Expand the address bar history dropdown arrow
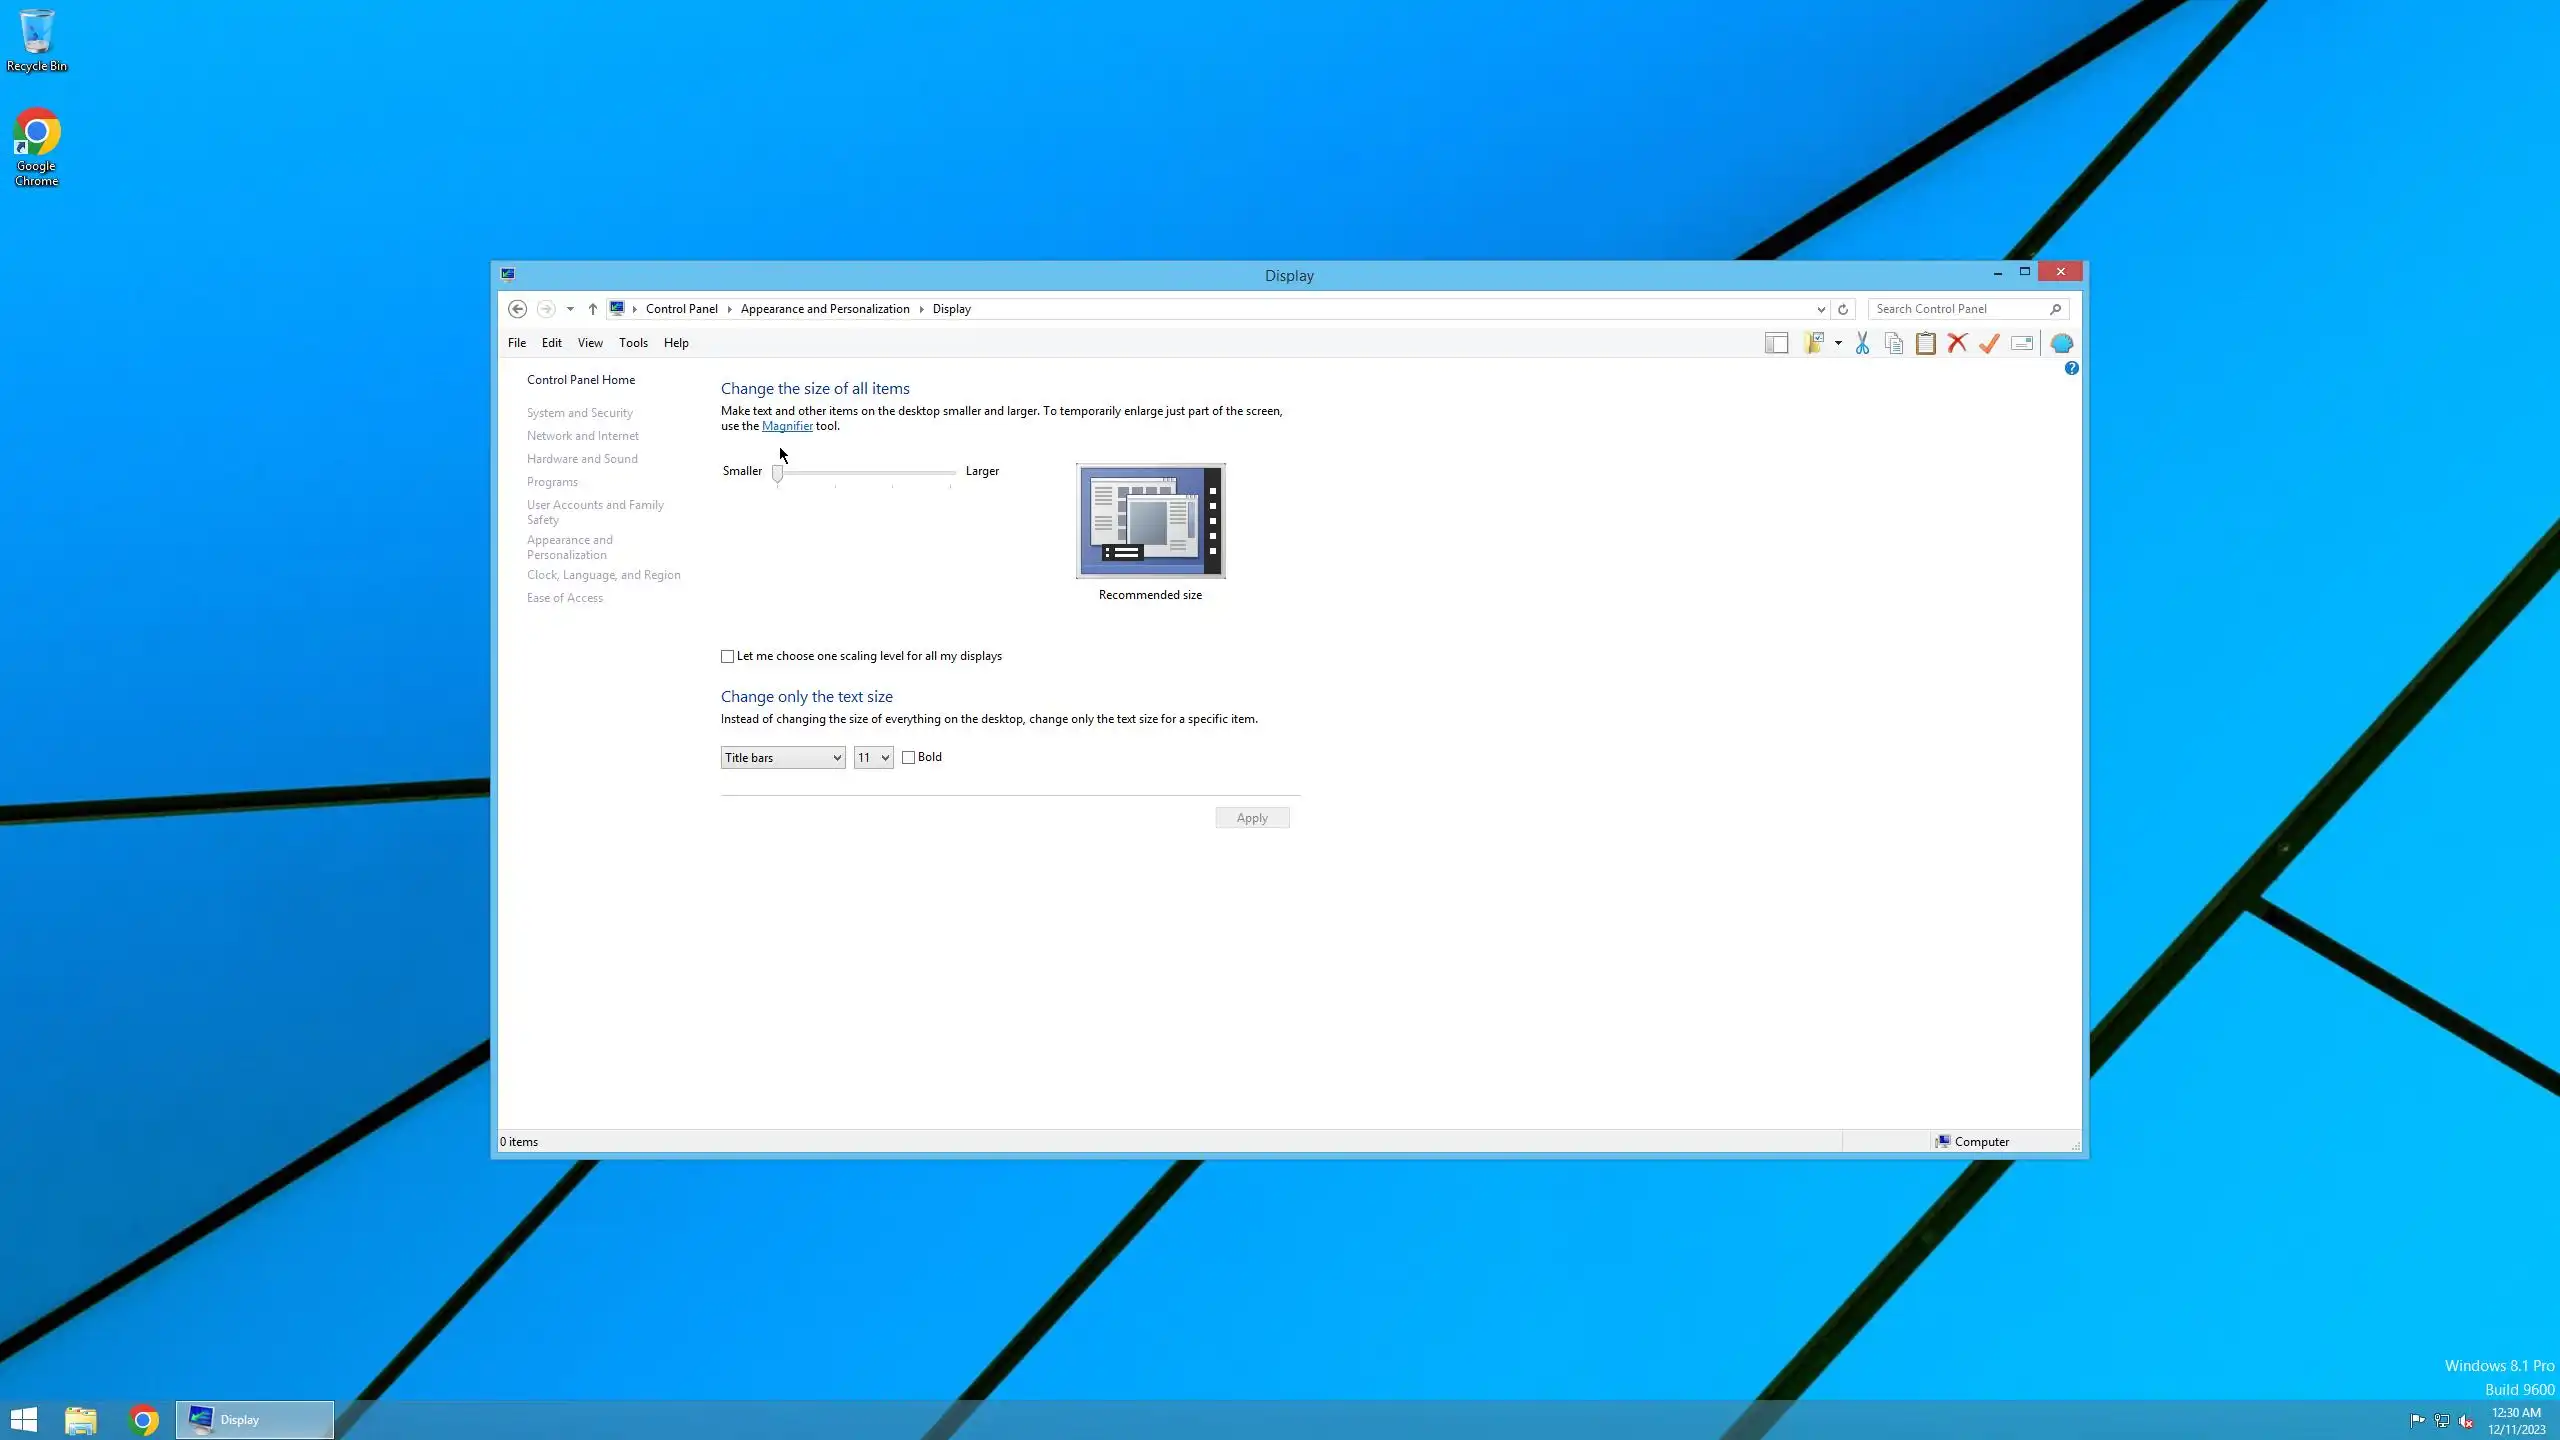Screen dimensions: 2560x1440 click(x=1820, y=309)
